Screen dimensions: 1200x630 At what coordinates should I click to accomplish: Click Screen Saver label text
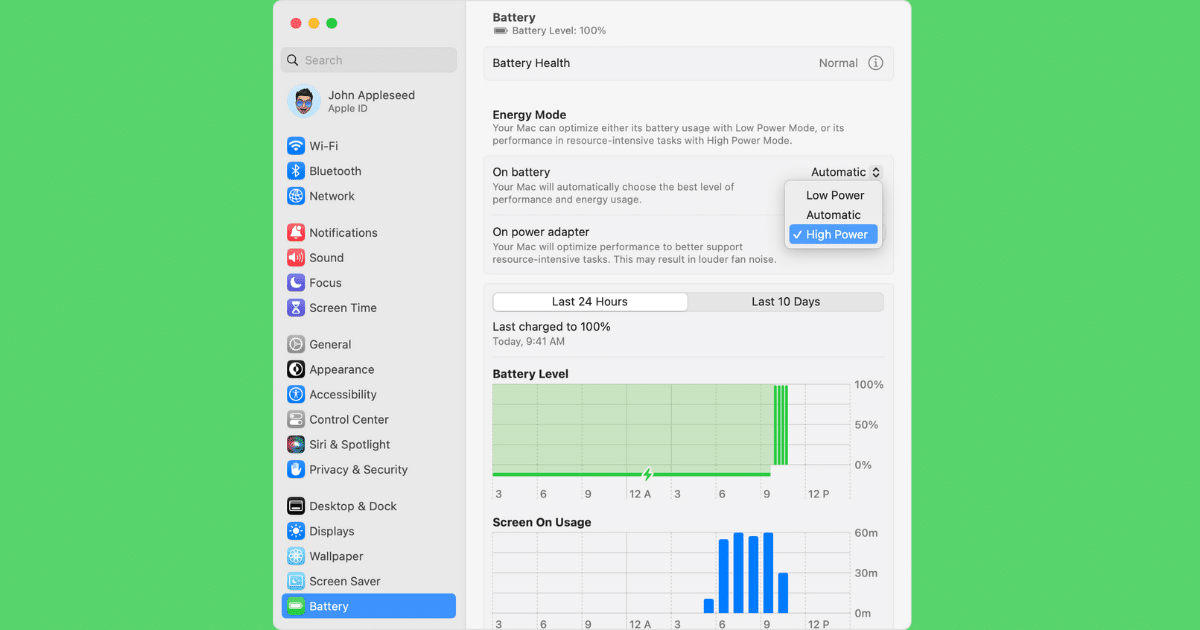point(345,581)
